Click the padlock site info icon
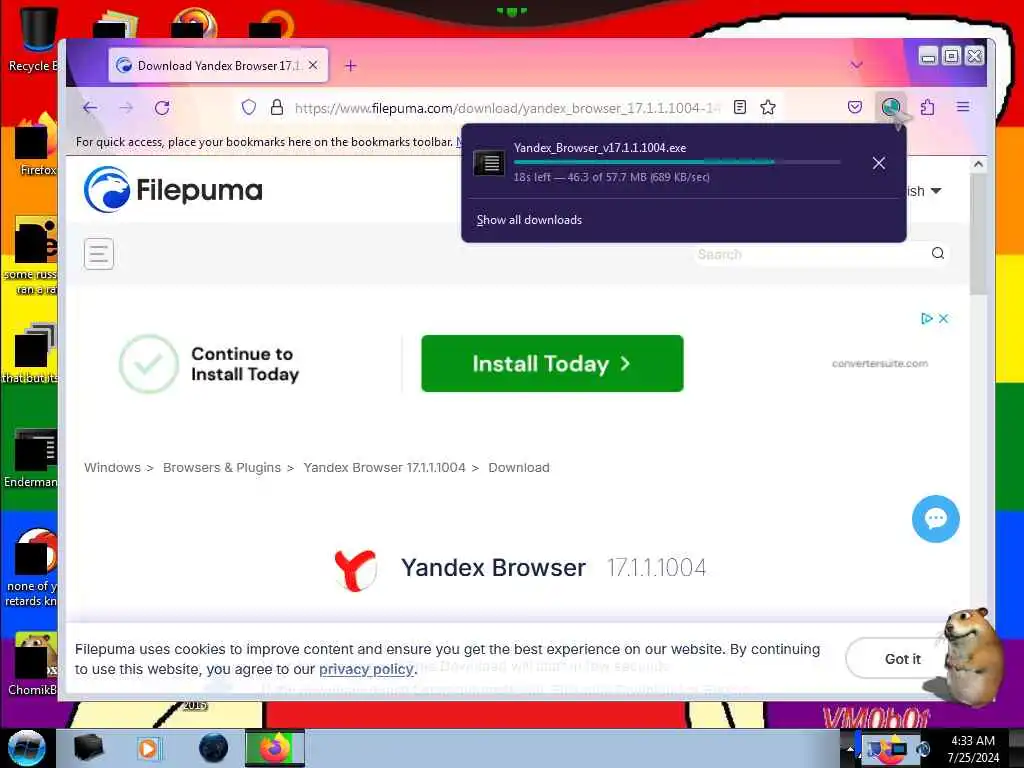The width and height of the screenshot is (1024, 768). tap(277, 107)
